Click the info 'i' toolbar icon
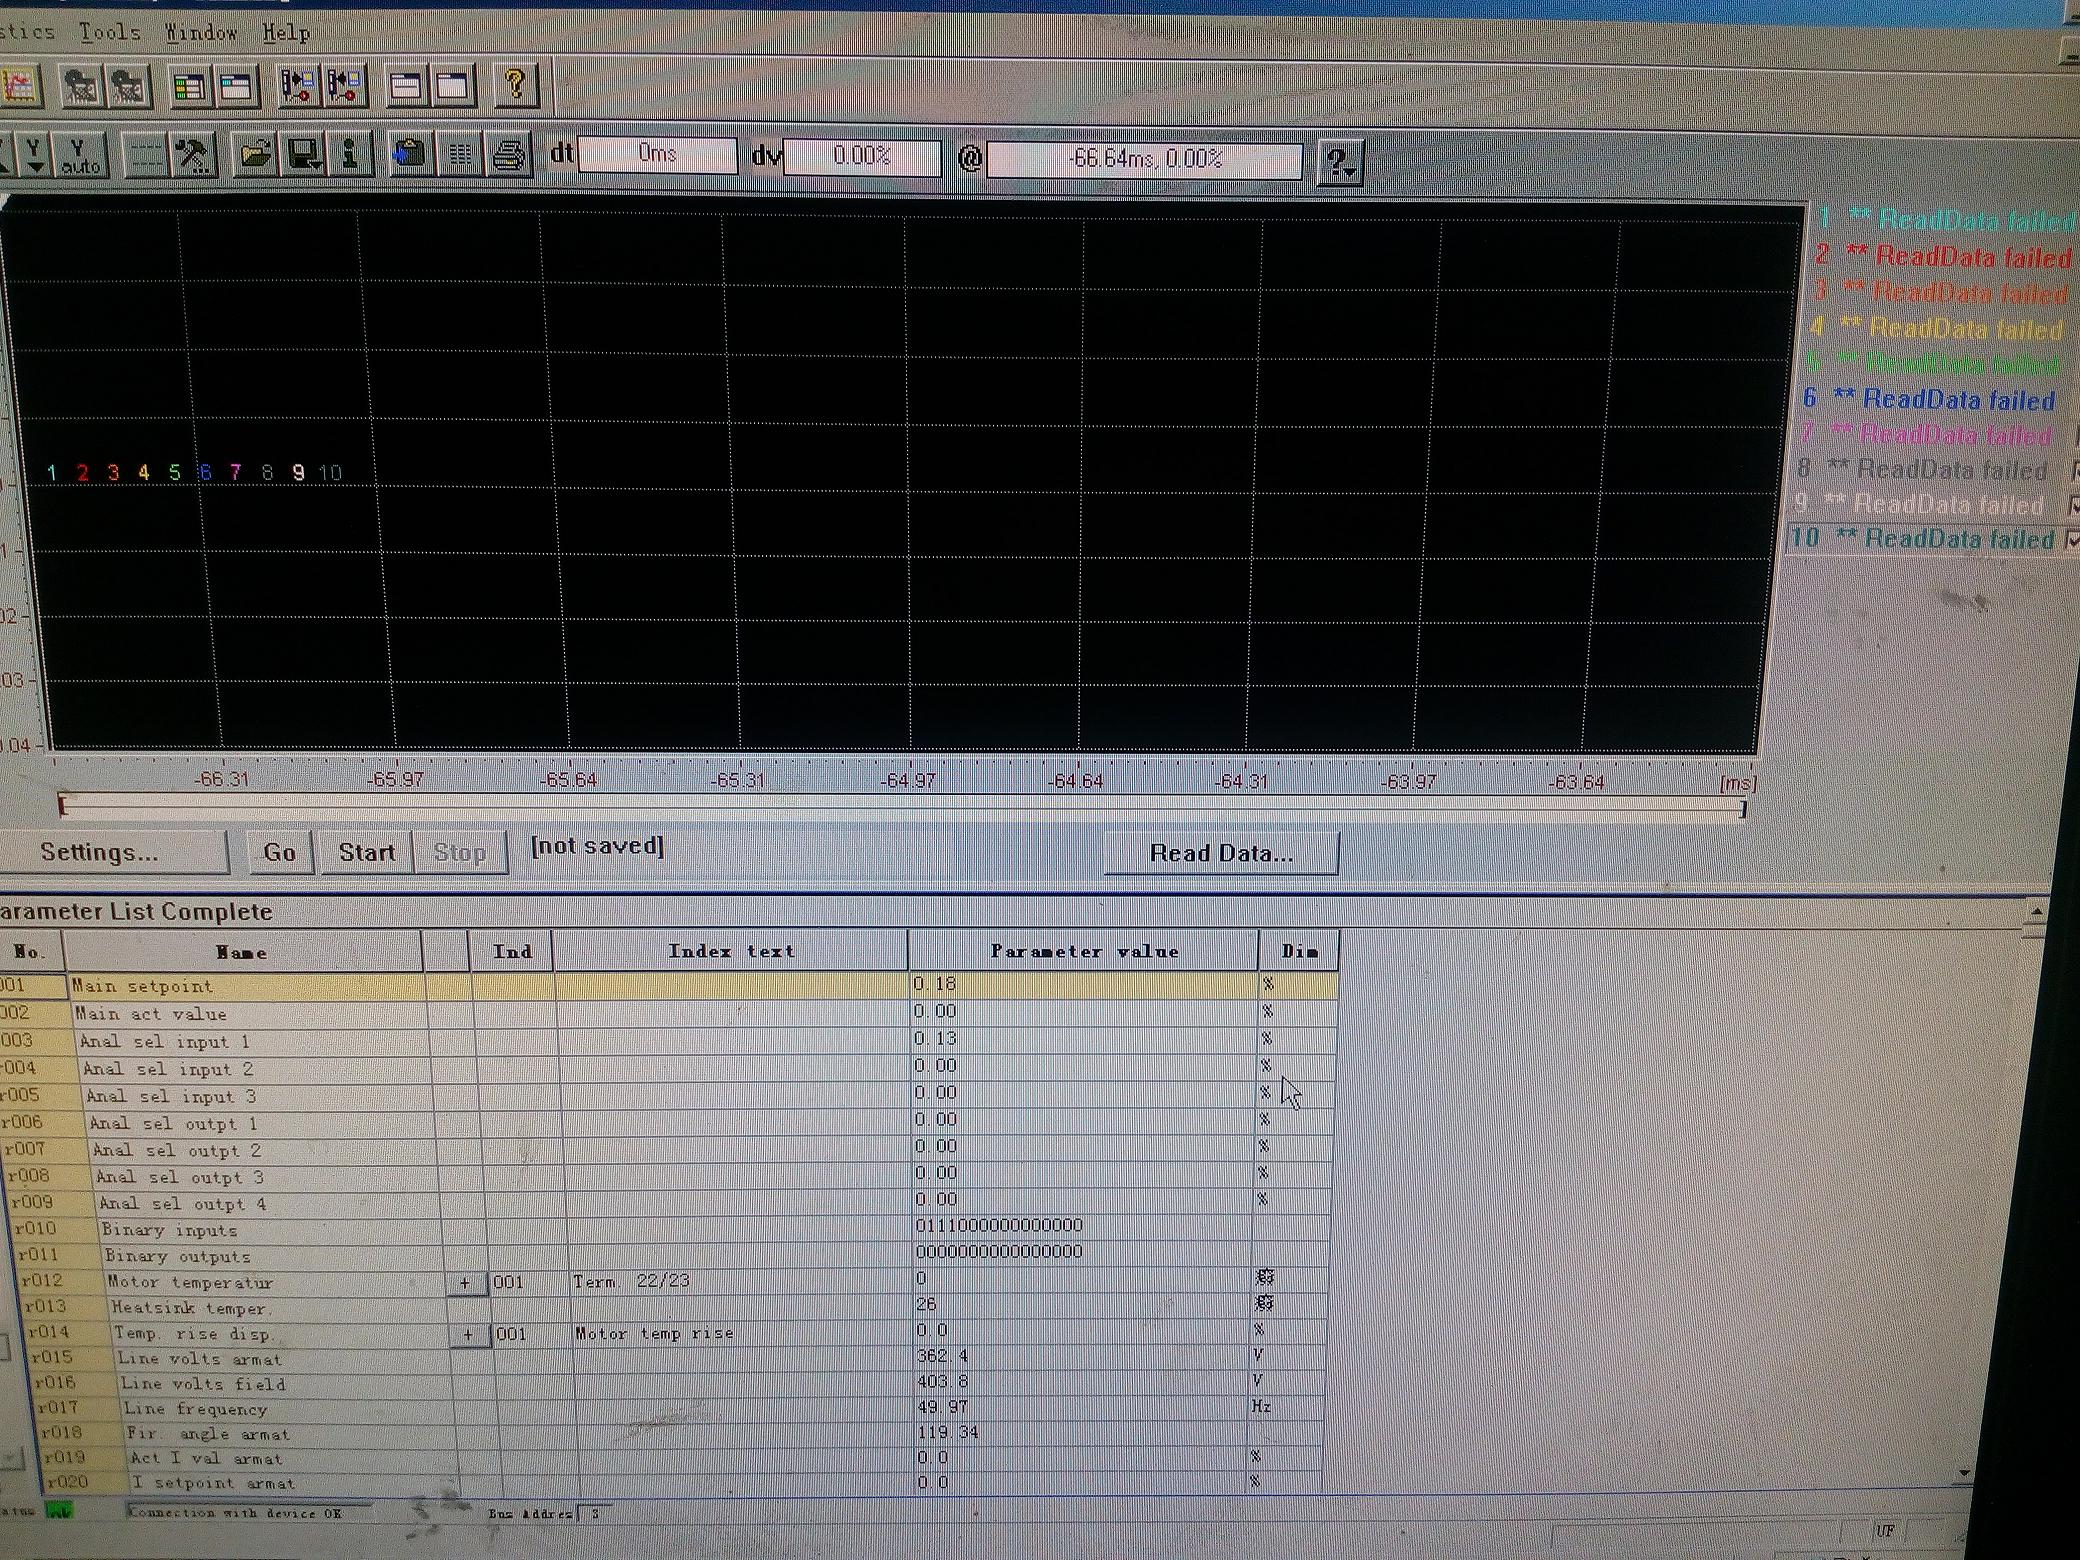This screenshot has width=2080, height=1560. [x=350, y=155]
